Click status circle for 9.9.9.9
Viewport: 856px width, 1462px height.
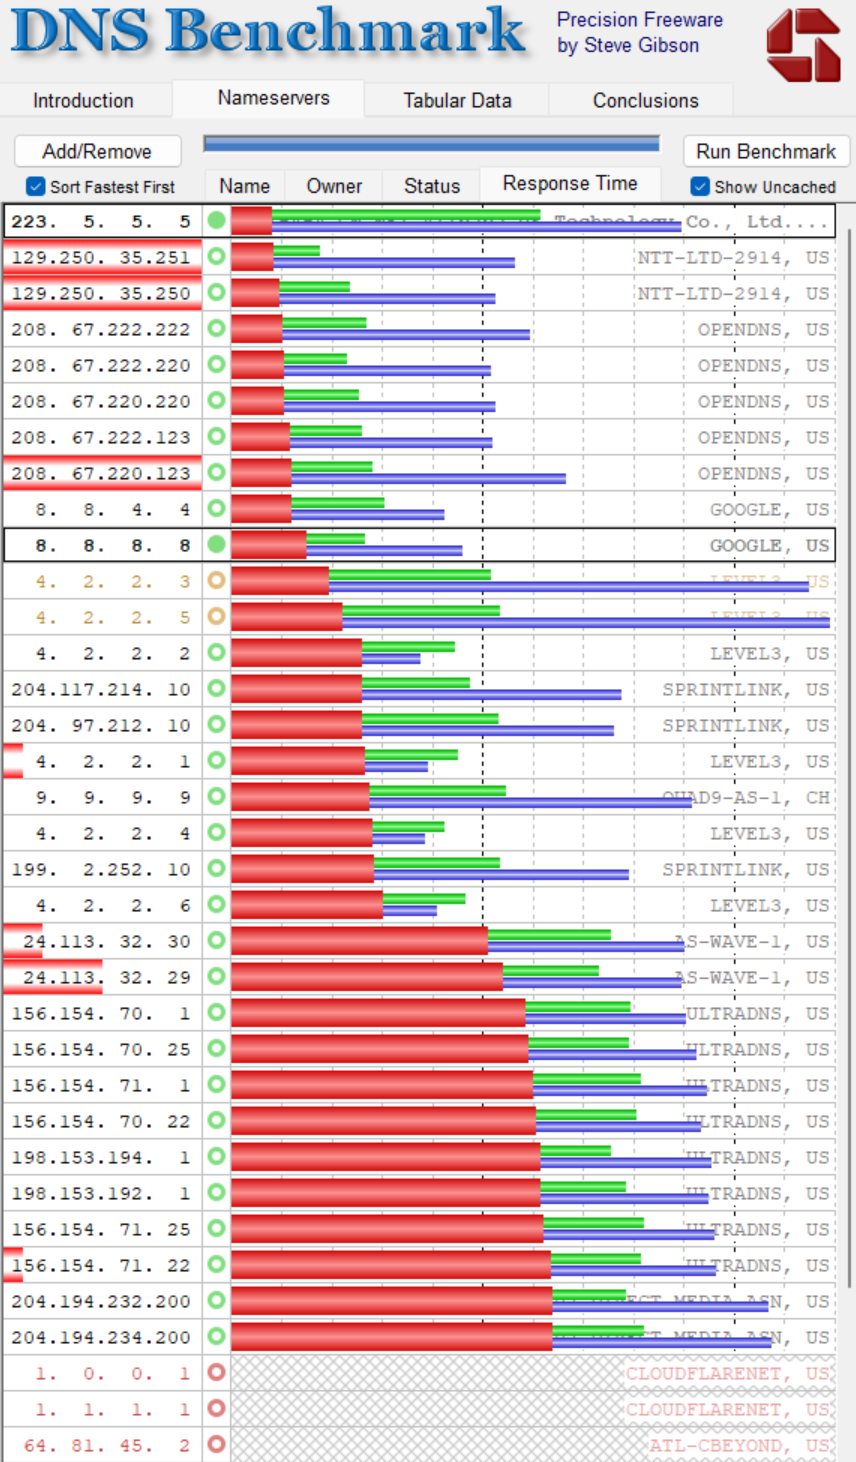point(216,796)
